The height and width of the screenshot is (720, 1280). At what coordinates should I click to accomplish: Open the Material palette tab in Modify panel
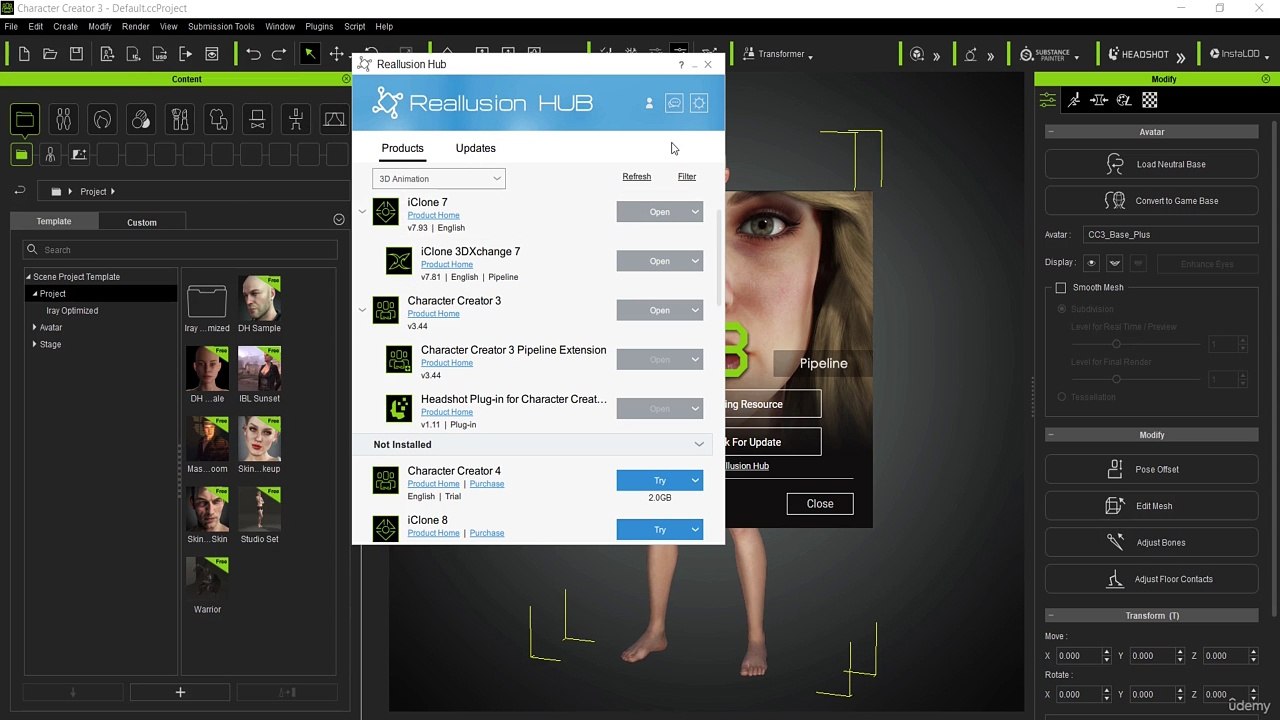click(x=1124, y=100)
